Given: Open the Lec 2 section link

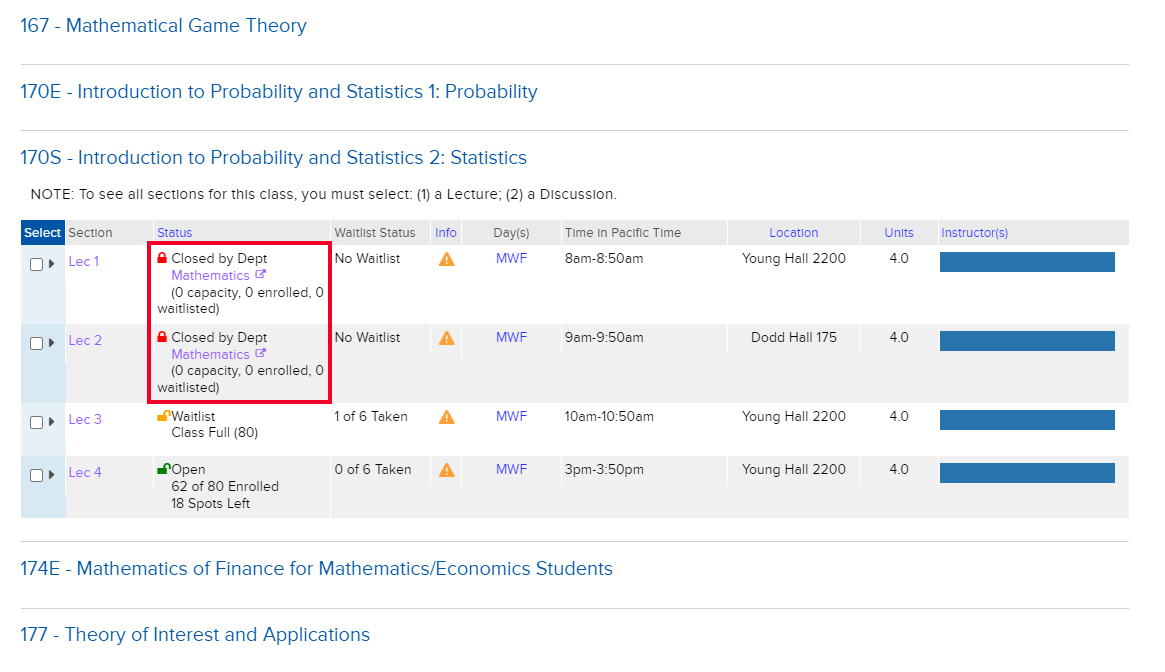Looking at the screenshot, I should tap(85, 340).
